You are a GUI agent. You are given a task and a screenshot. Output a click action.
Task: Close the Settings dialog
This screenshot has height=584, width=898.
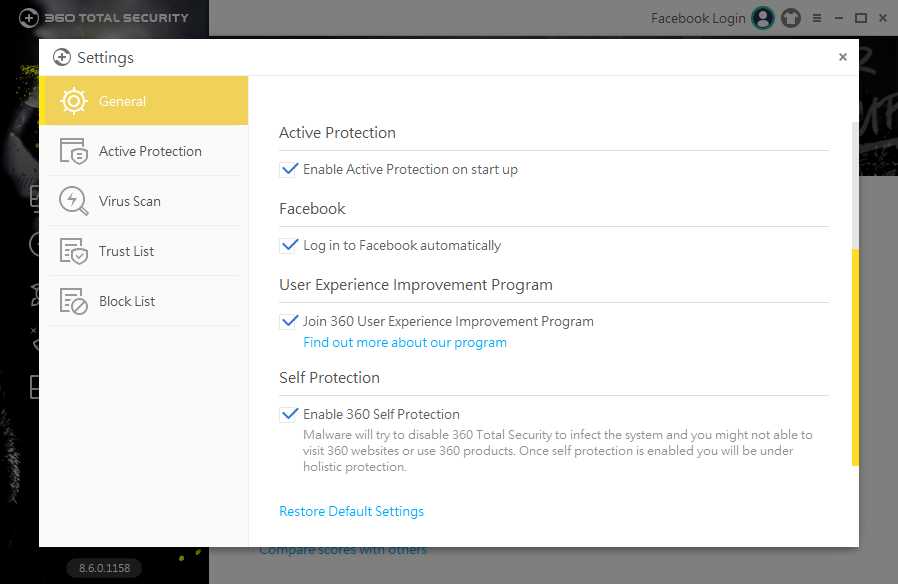[x=843, y=58]
